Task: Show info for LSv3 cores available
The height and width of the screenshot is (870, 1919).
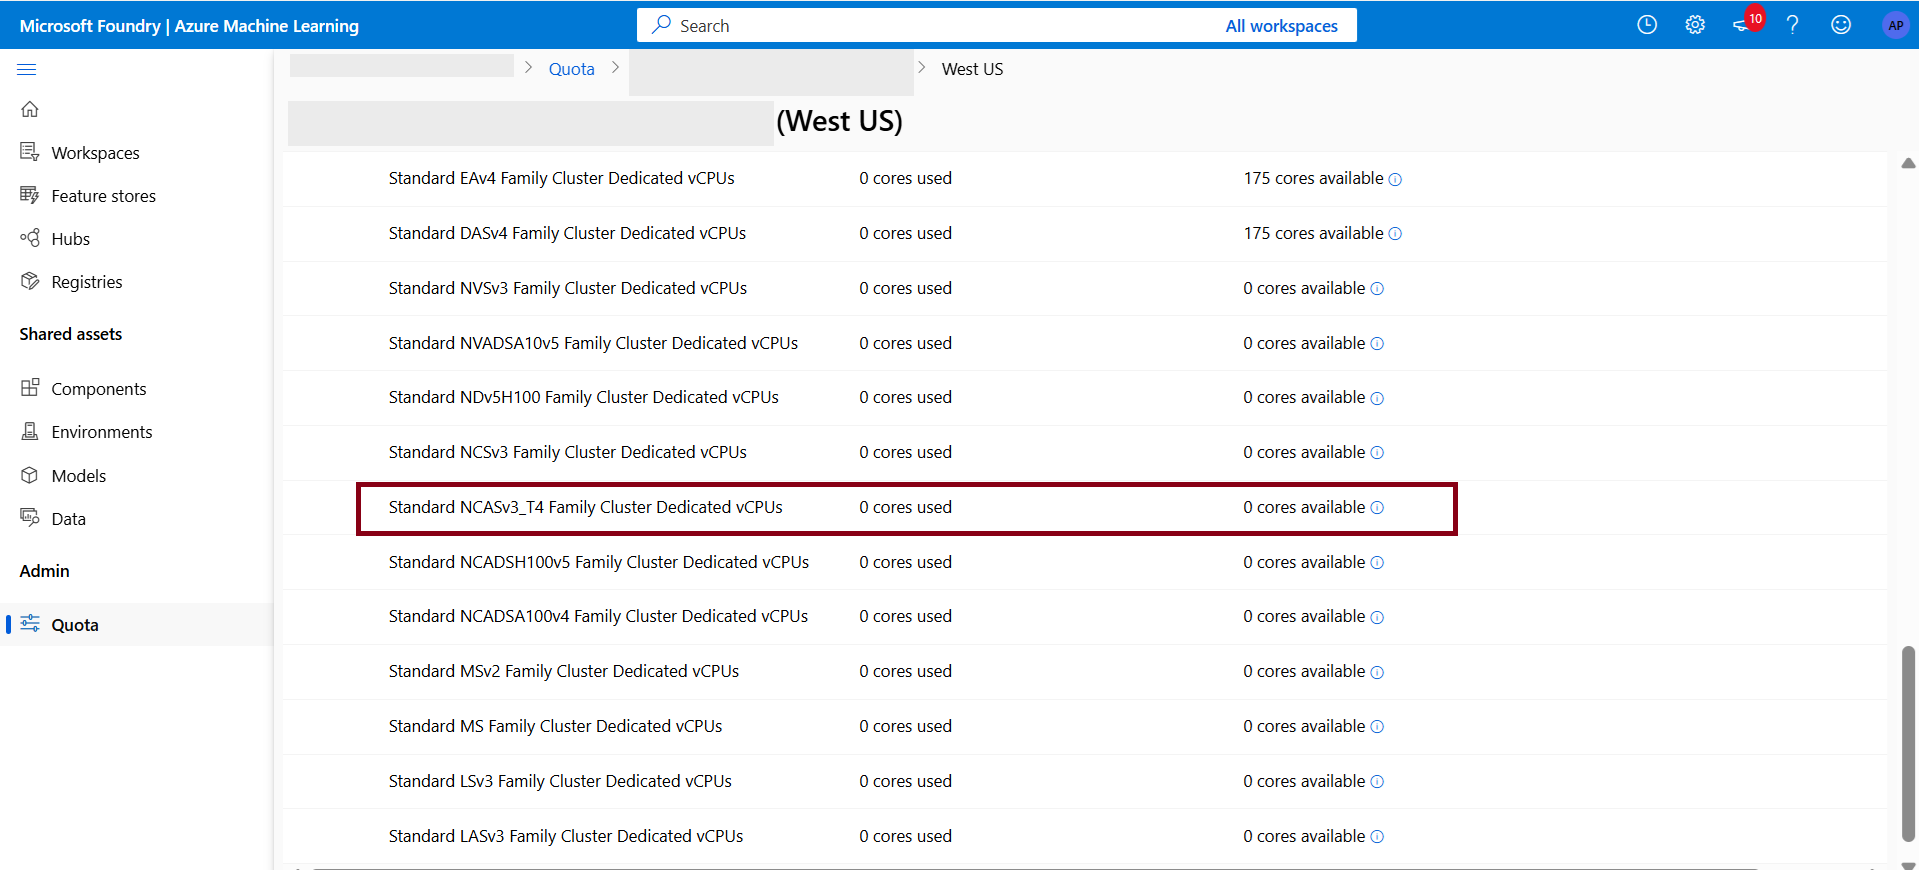Action: (x=1377, y=782)
